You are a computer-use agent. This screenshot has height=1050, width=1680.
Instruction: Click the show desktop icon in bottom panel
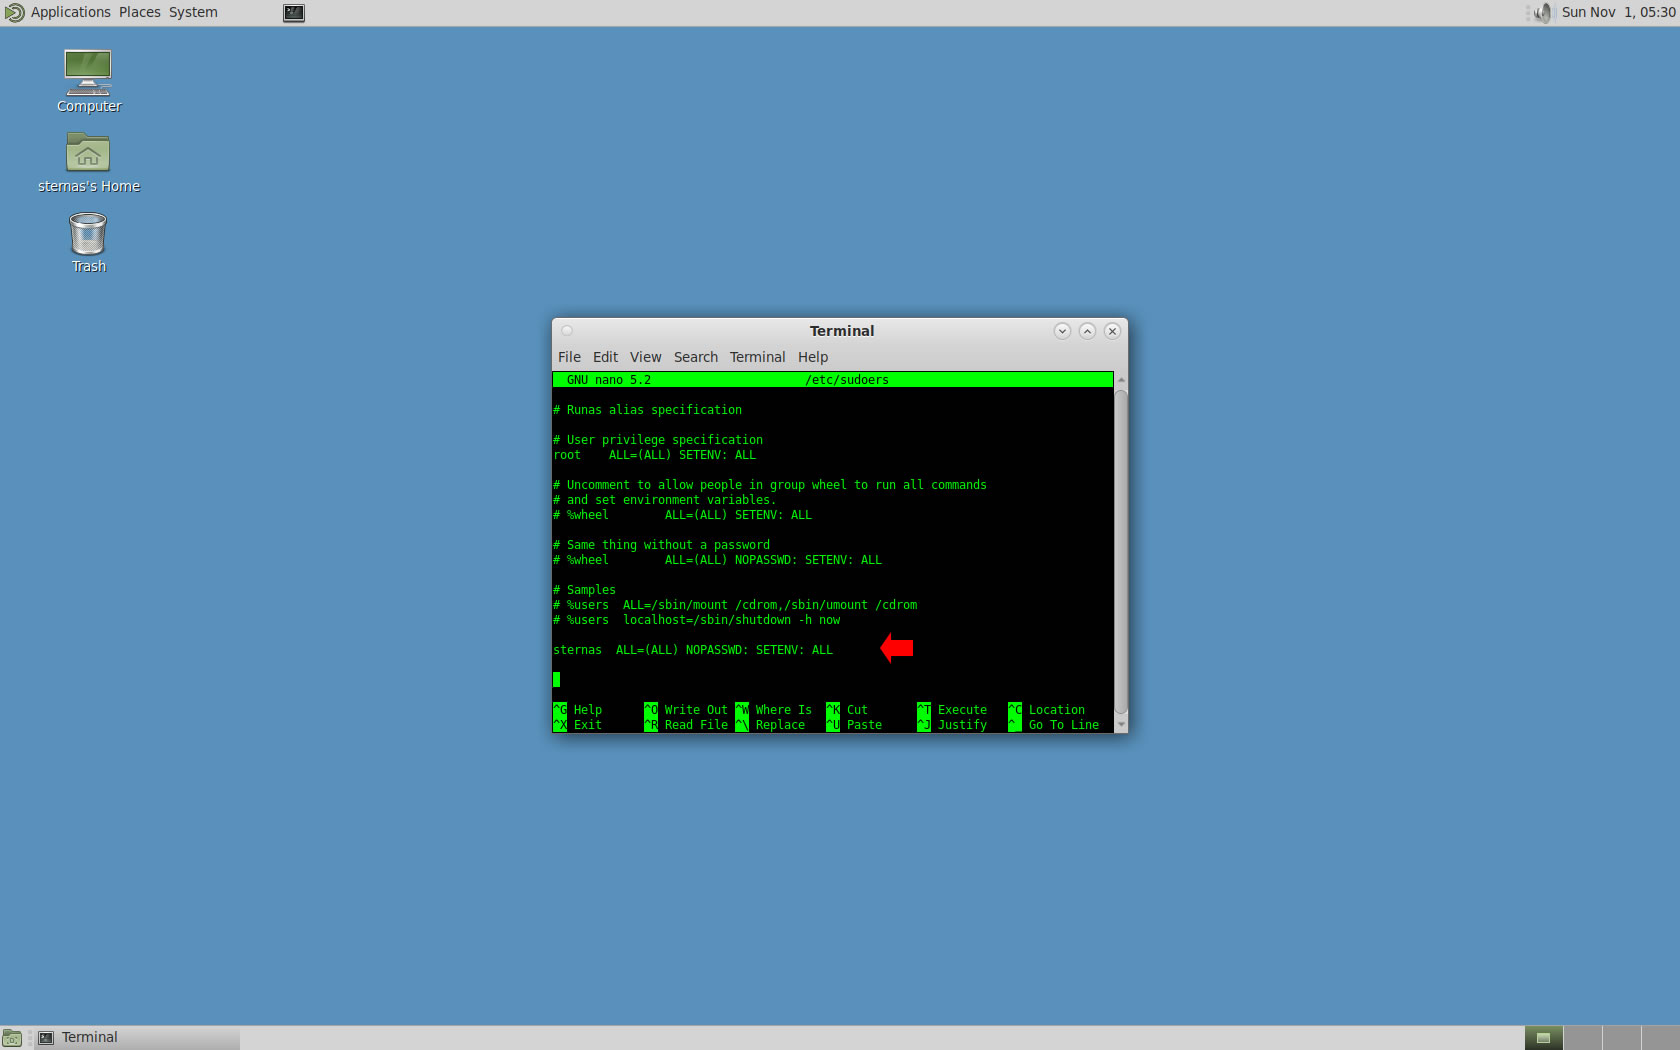pyautogui.click(x=12, y=1038)
